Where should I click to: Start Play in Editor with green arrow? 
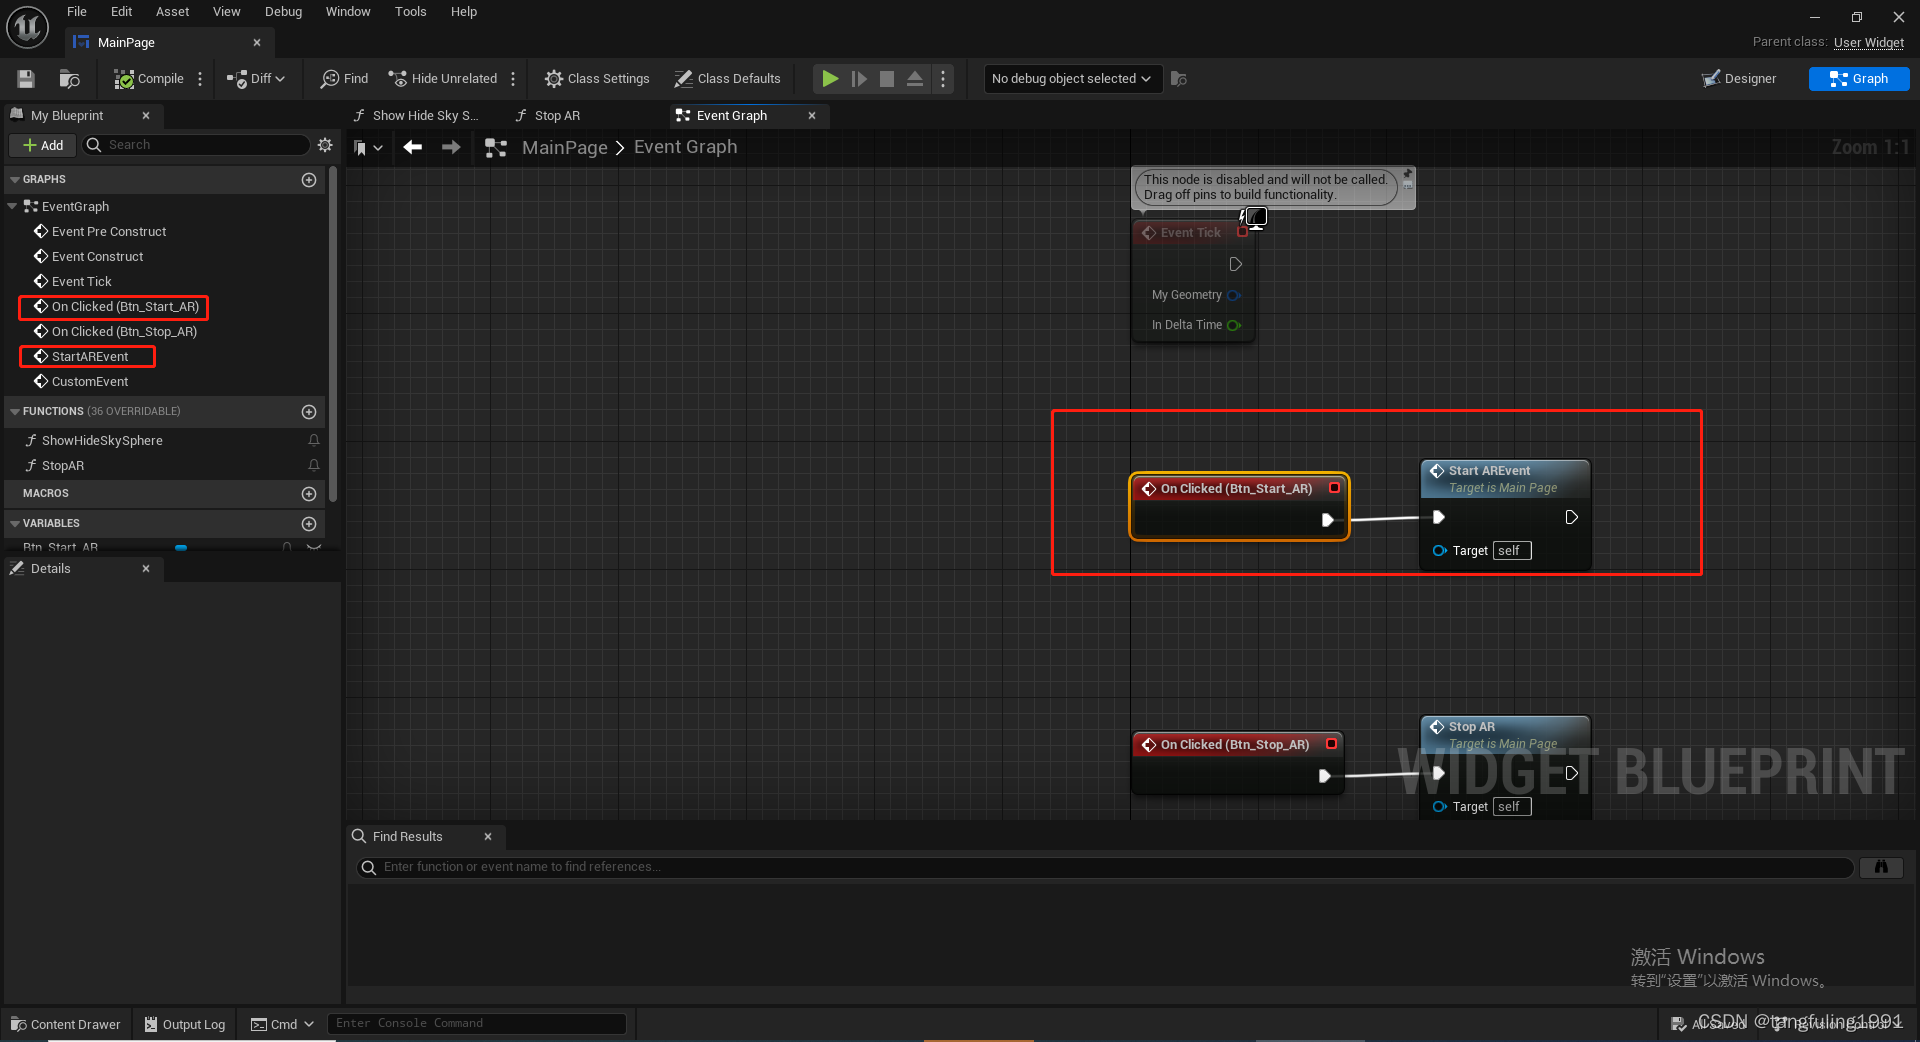tap(830, 79)
